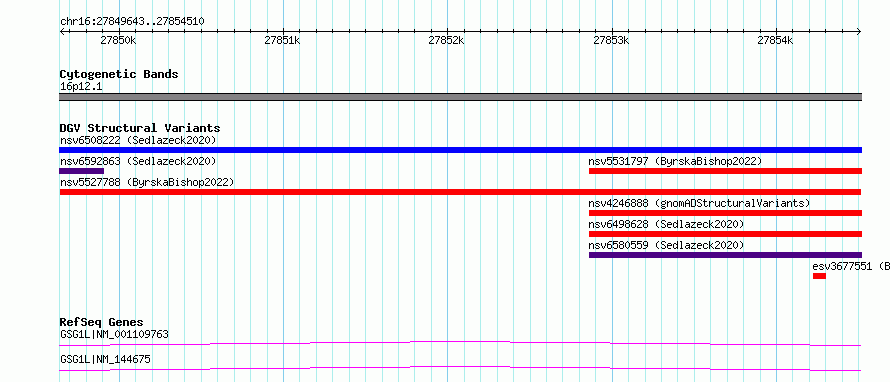
Task: Select the 16p12.1 band label
Action: 81,87
